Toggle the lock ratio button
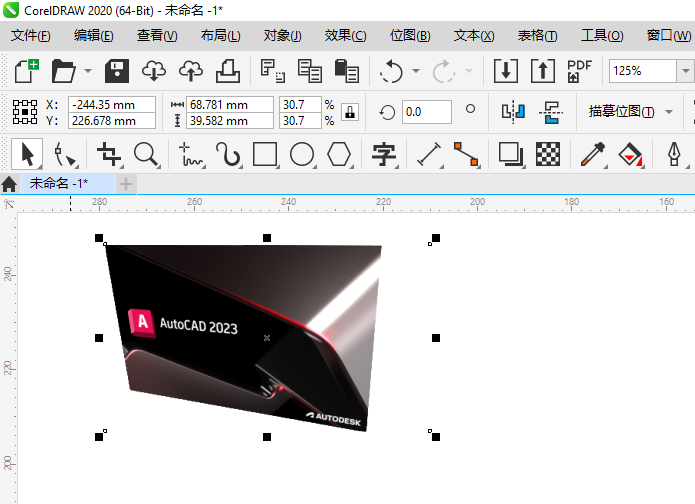The height and width of the screenshot is (504, 695). (x=350, y=113)
